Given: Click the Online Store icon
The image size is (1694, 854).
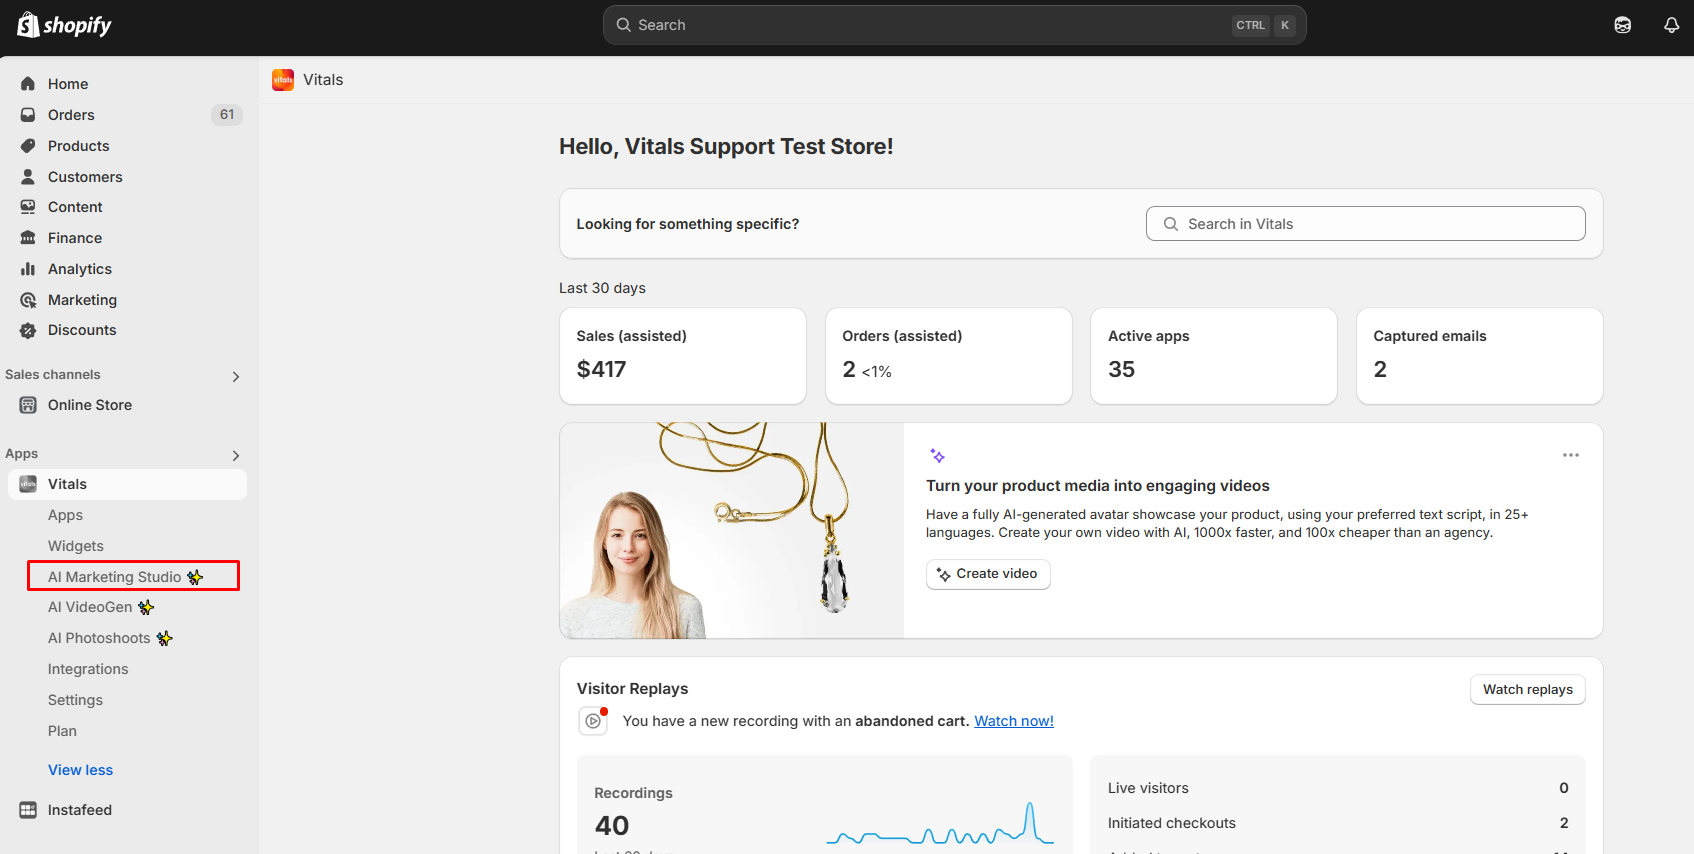Looking at the screenshot, I should coord(28,405).
